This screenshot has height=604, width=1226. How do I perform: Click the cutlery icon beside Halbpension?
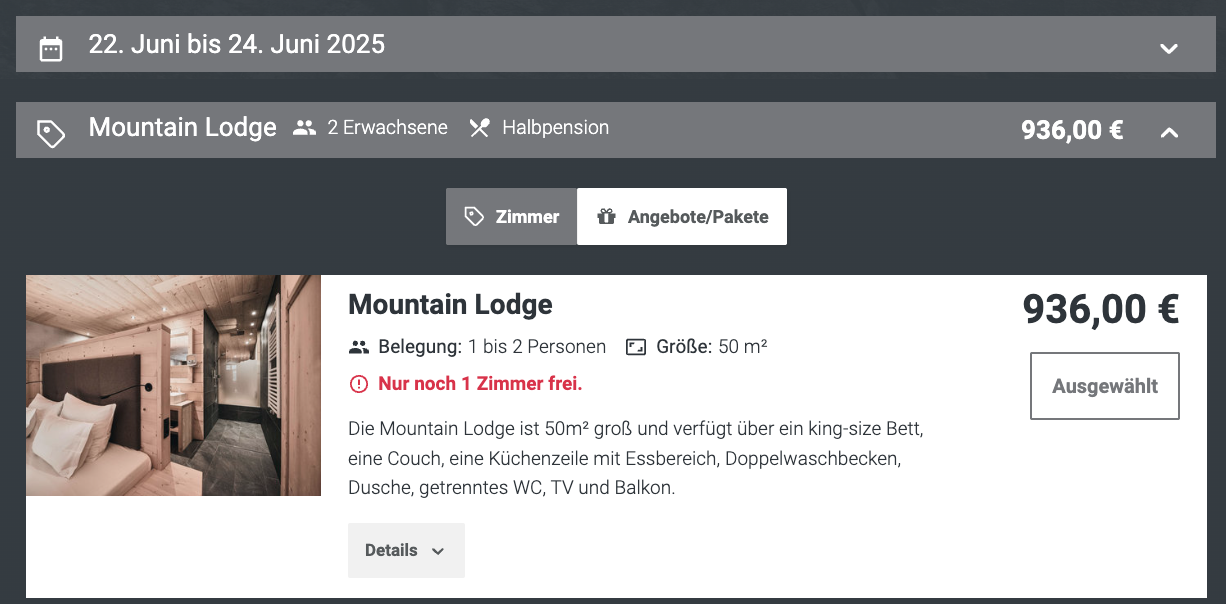[x=479, y=128]
